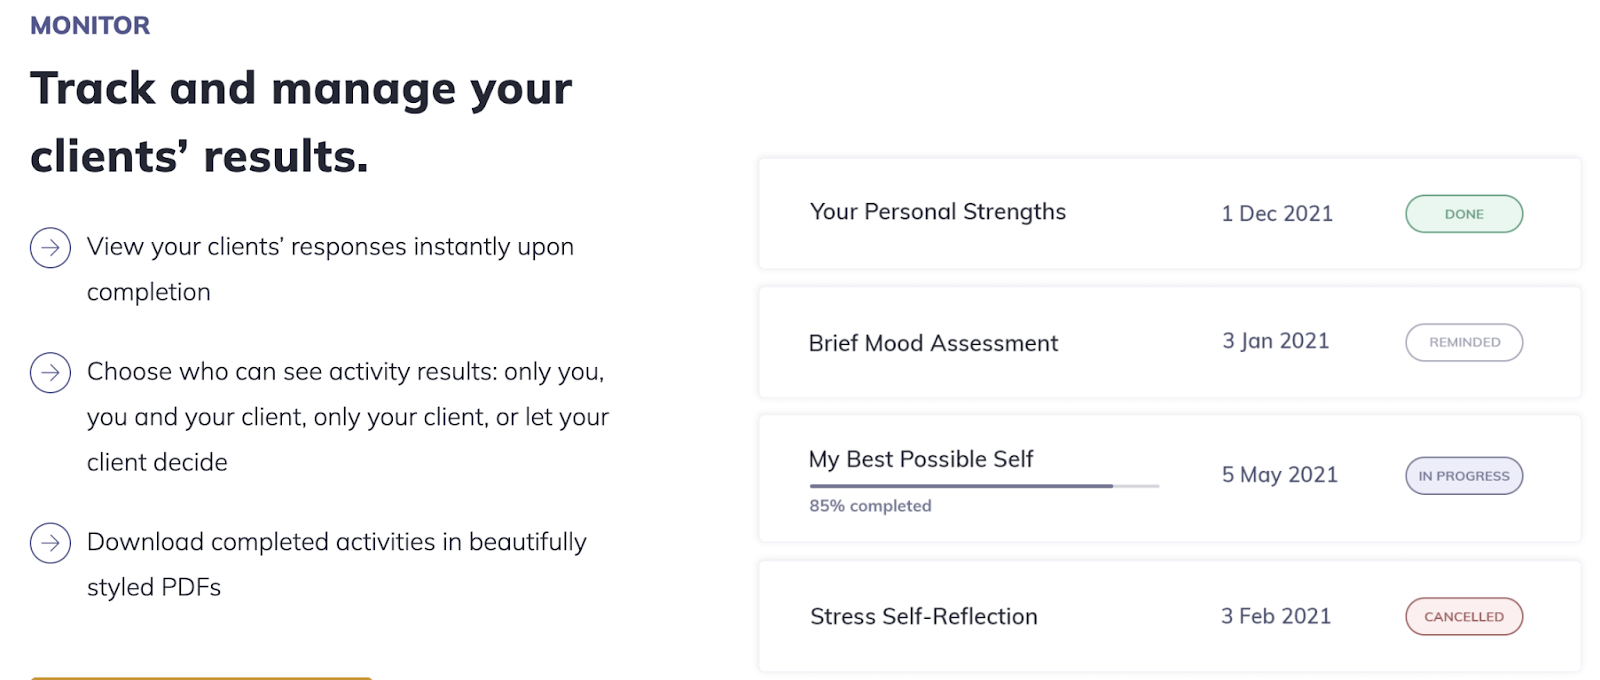Click the MONITOR section label

[x=90, y=26]
